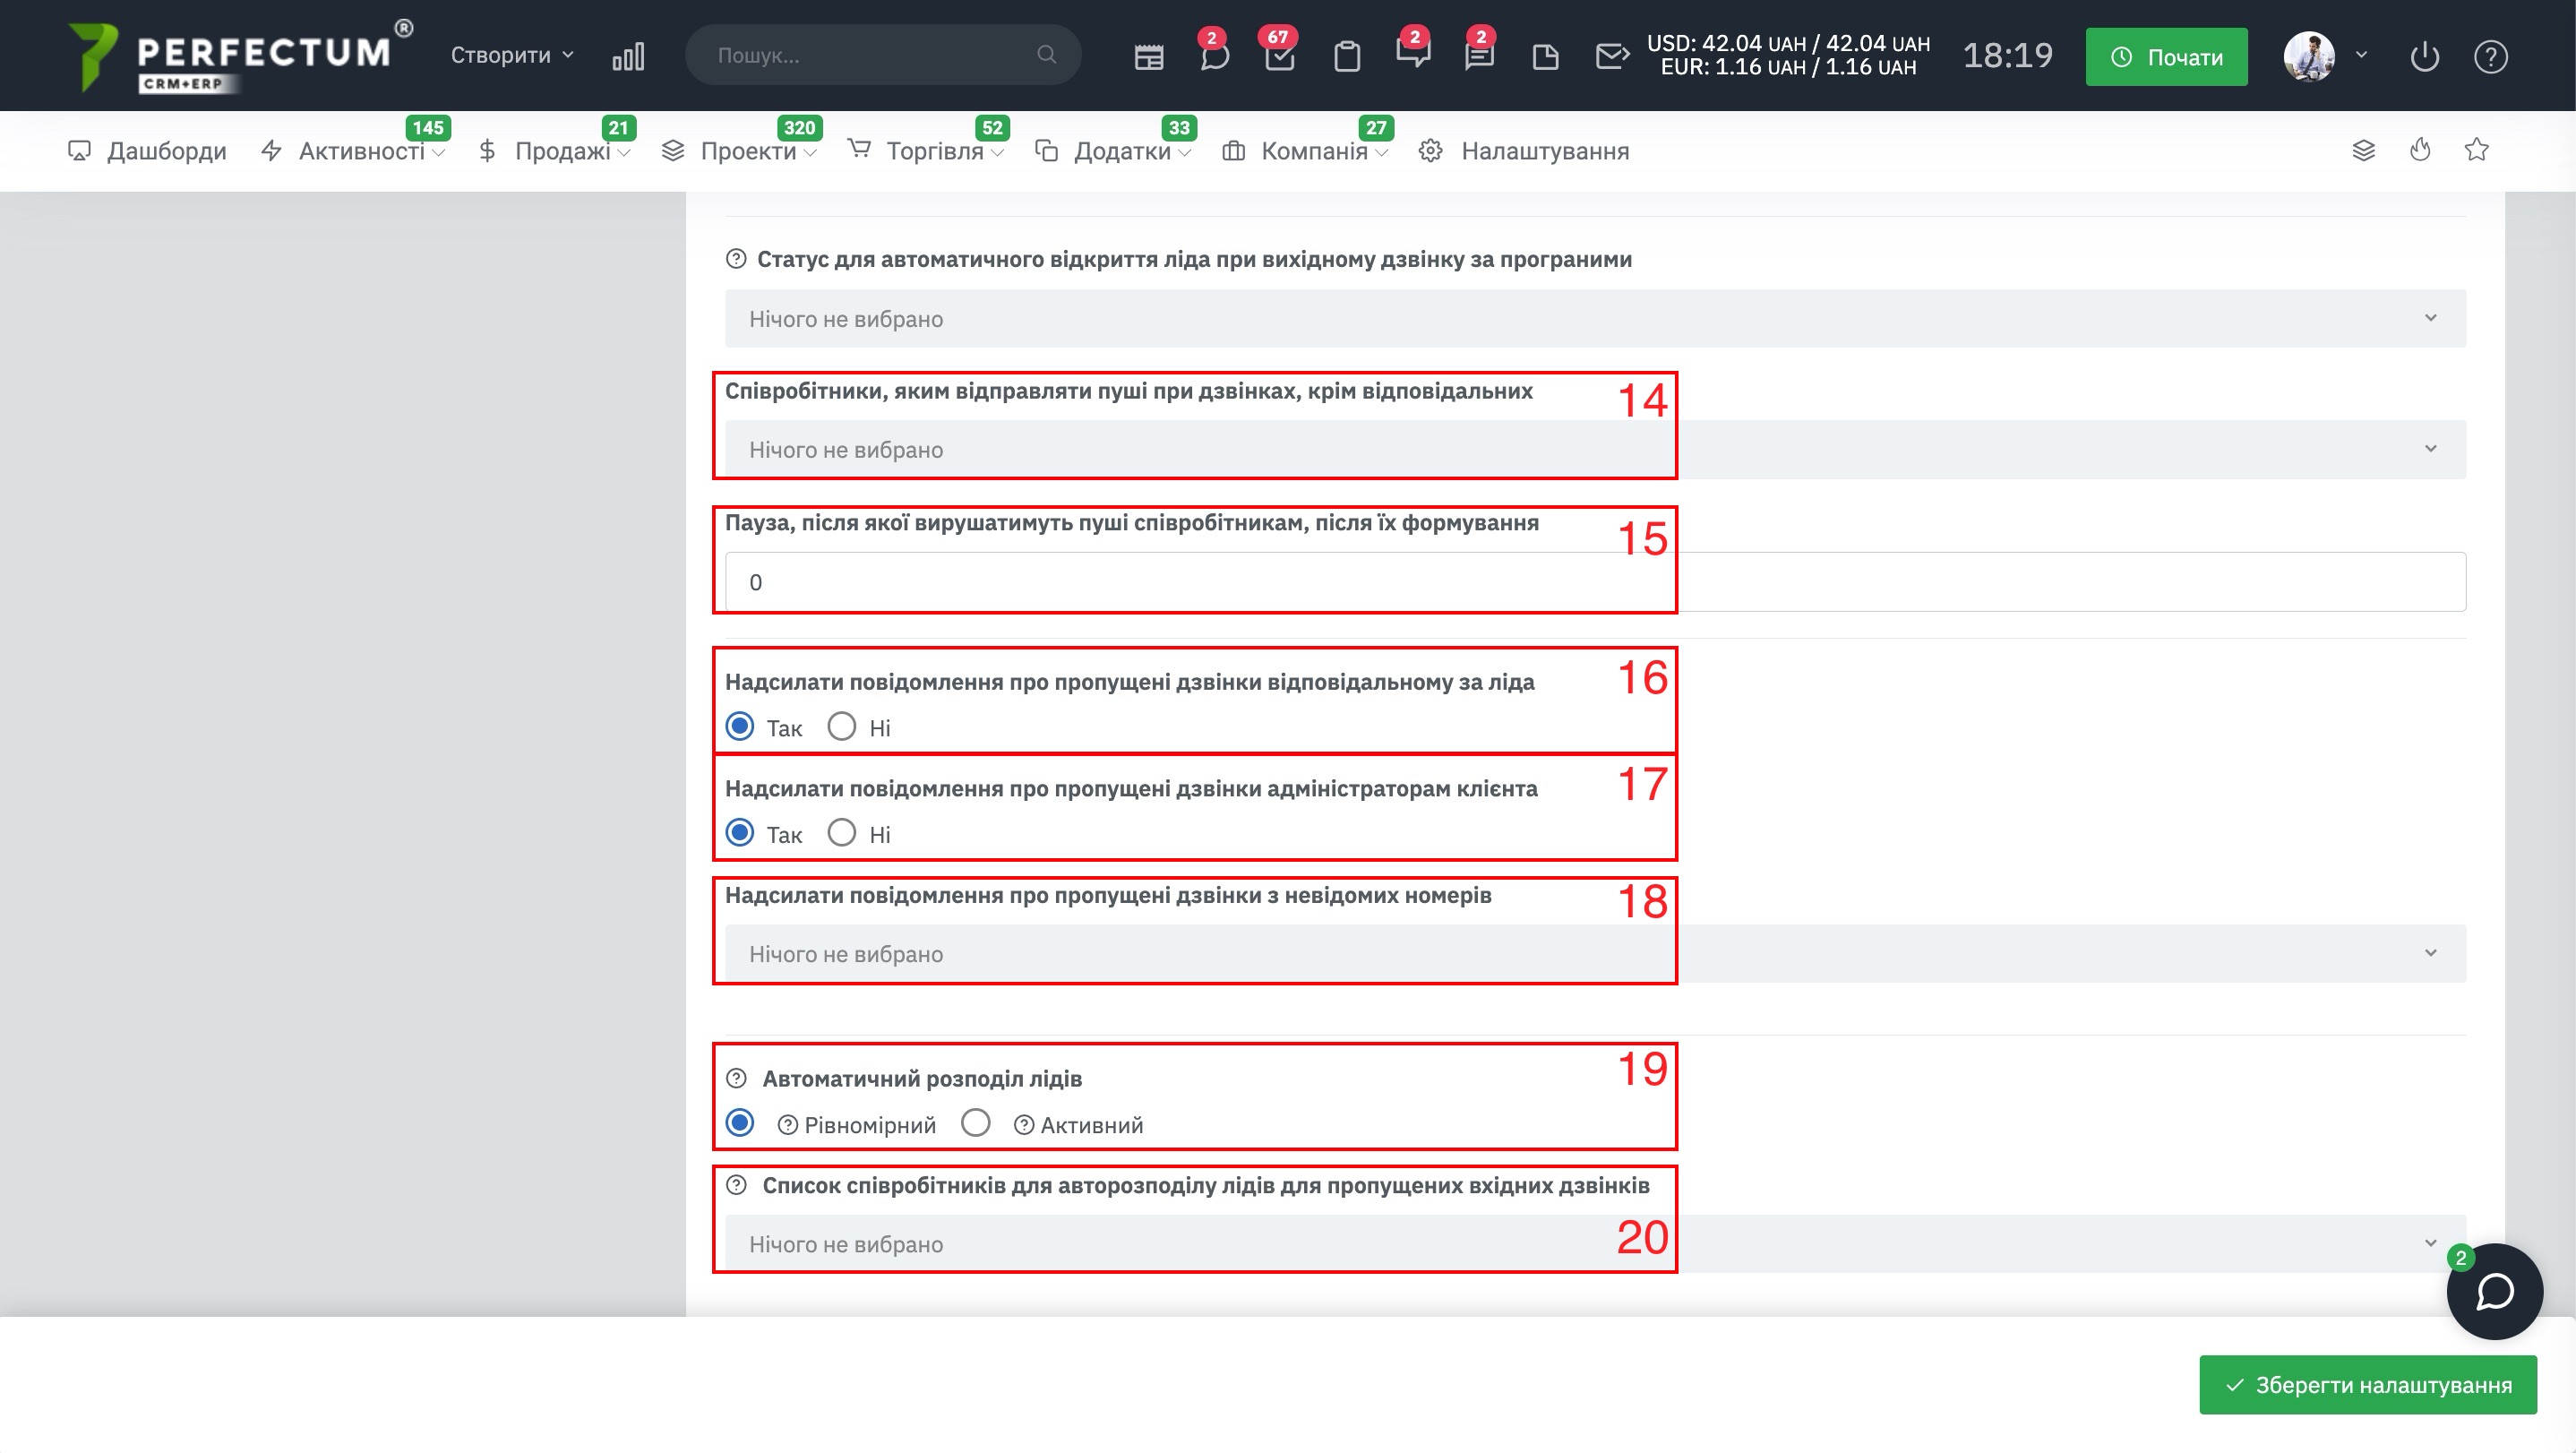The height and width of the screenshot is (1453, 2576).
Task: Open the Продажі menu
Action: click(562, 151)
